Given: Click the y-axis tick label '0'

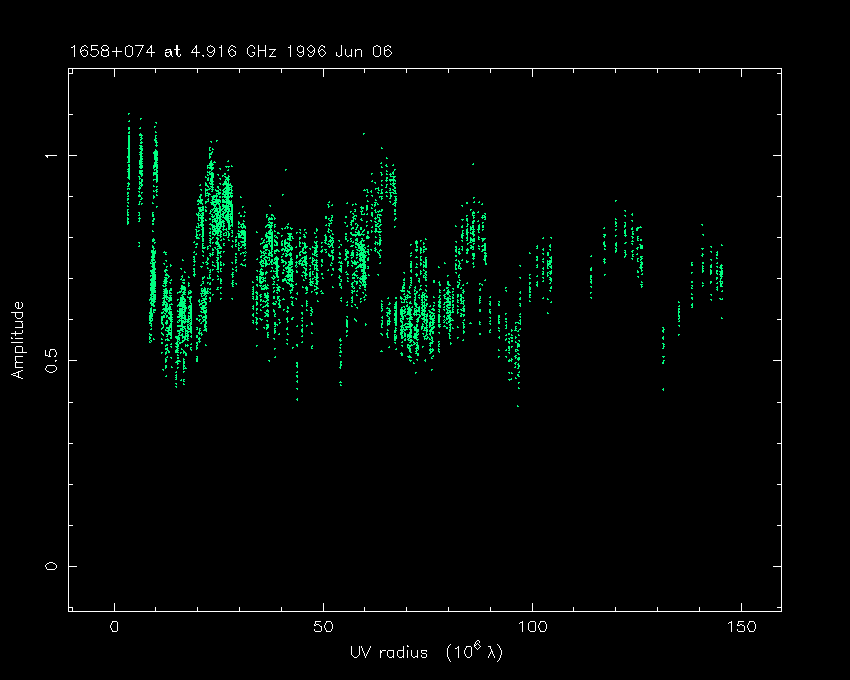Looking at the screenshot, I should pos(50,566).
